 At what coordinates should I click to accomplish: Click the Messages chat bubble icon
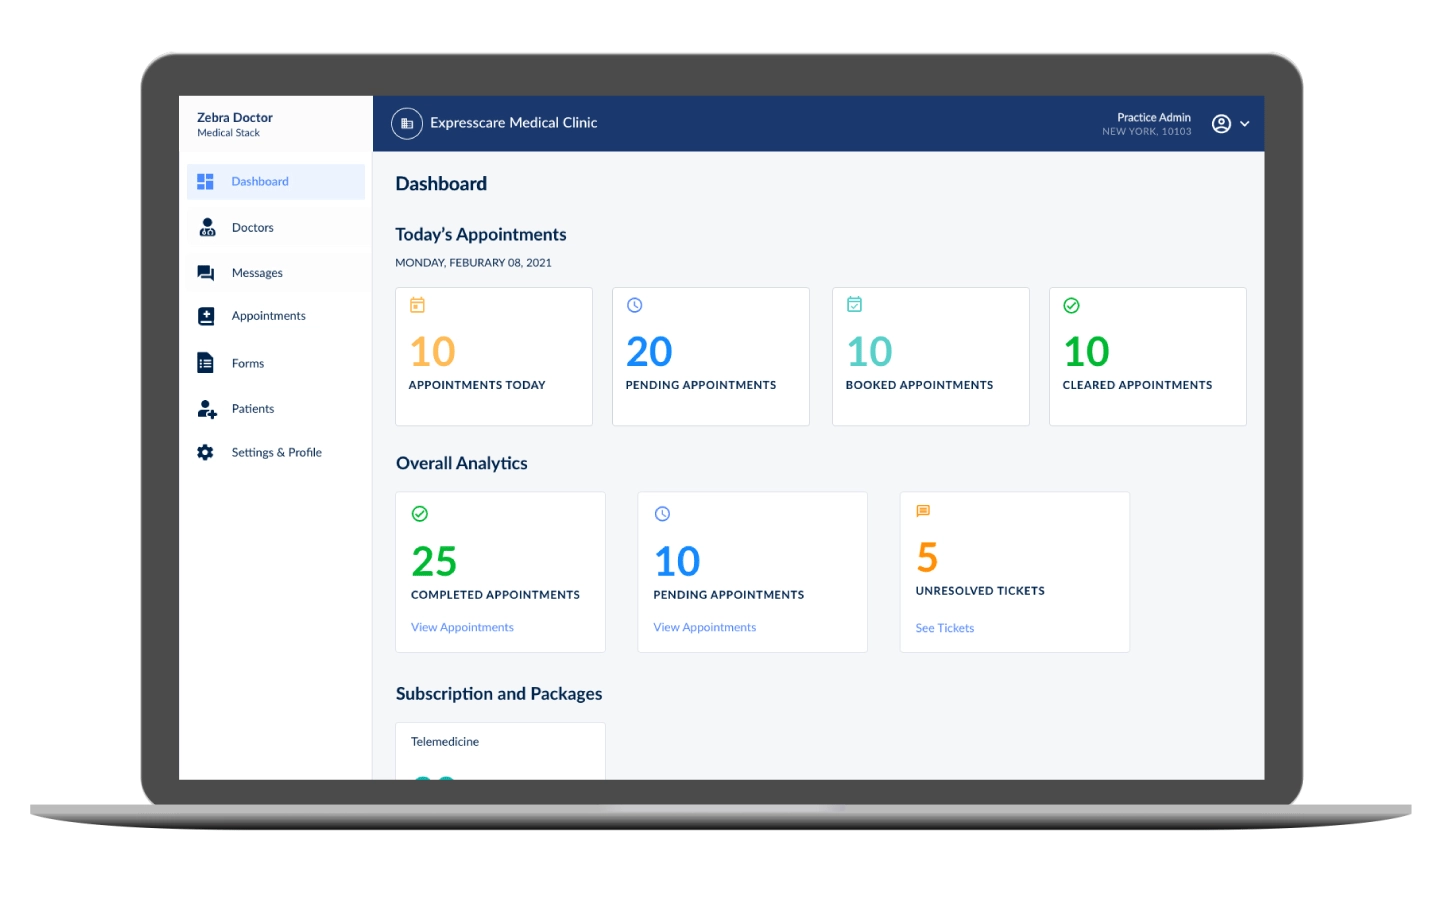(x=206, y=273)
